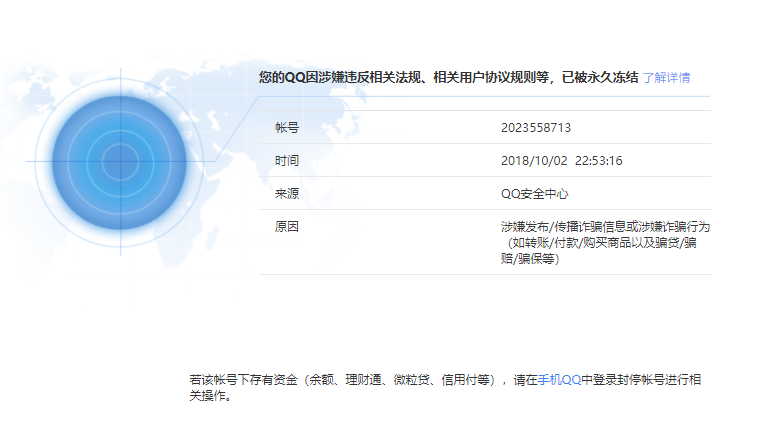Open the 了解详情 link
Image resolution: width=781 pixels, height=442 pixels.
click(x=666, y=78)
